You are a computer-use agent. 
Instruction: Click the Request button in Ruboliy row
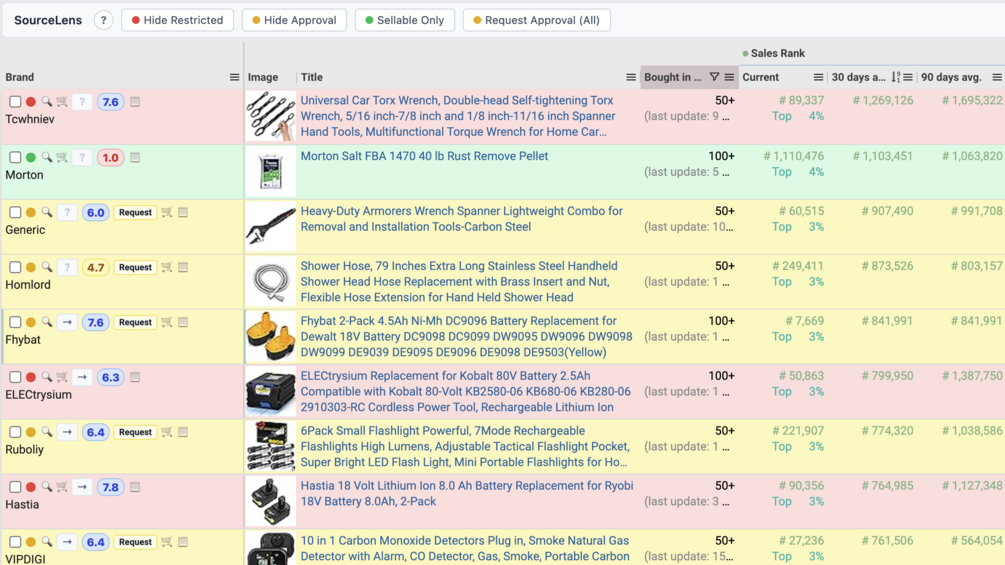tap(135, 432)
